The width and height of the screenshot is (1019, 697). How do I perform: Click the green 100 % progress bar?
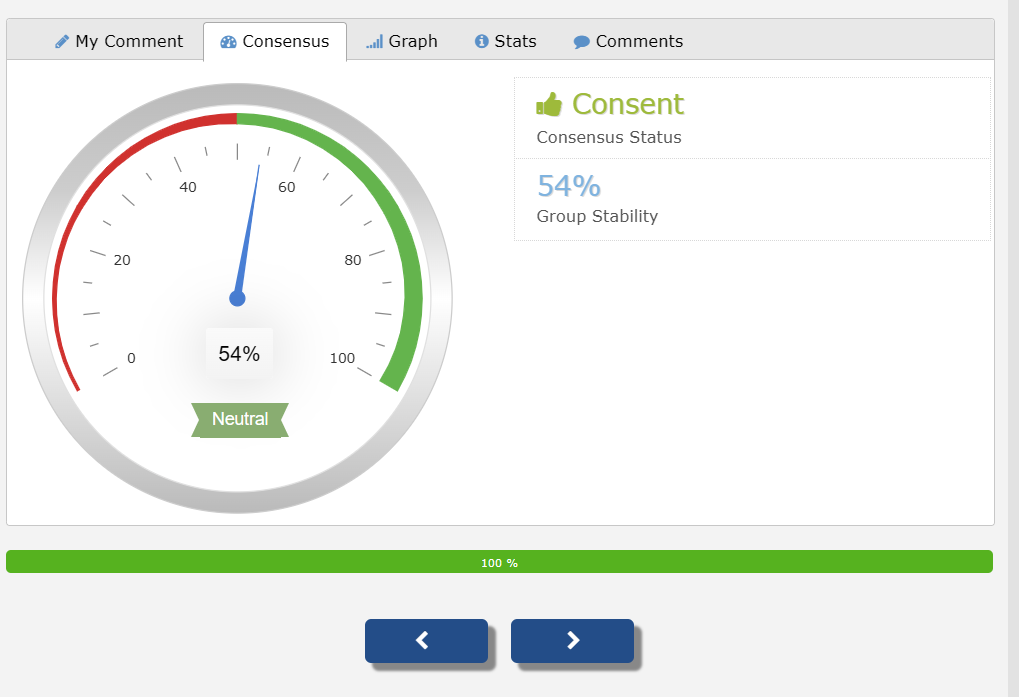coord(499,562)
